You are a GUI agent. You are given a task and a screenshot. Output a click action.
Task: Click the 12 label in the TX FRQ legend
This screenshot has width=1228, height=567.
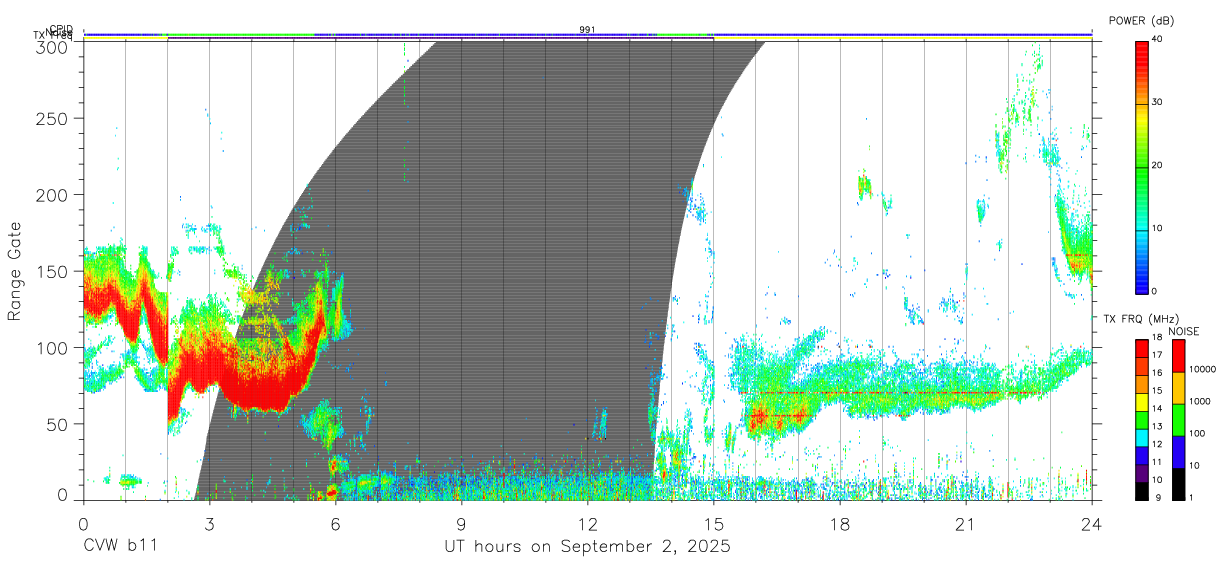click(1158, 445)
